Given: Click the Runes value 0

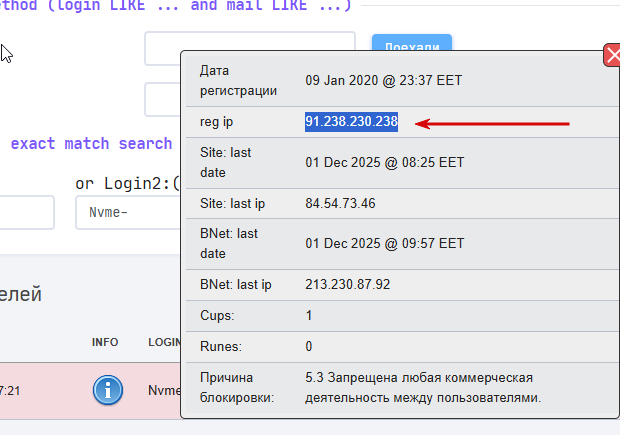Looking at the screenshot, I should [309, 346].
